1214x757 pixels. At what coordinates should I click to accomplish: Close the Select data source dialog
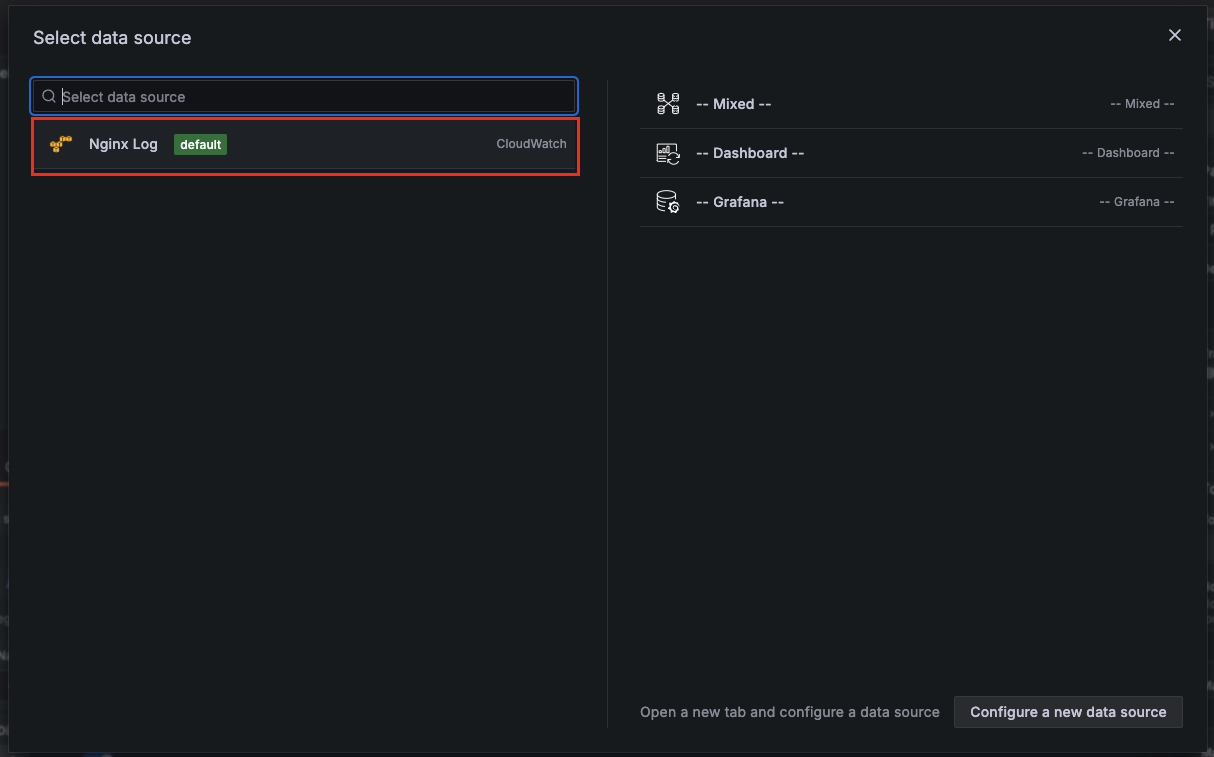click(1175, 35)
